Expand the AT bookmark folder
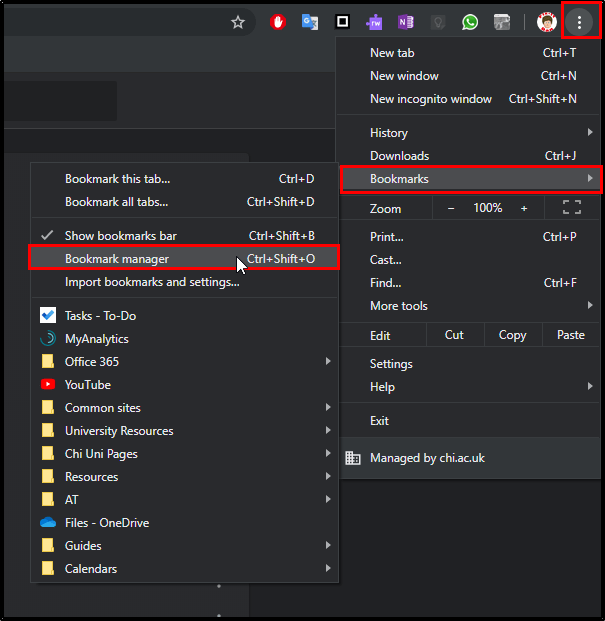Image resolution: width=605 pixels, height=621 pixels. pyautogui.click(x=185, y=499)
